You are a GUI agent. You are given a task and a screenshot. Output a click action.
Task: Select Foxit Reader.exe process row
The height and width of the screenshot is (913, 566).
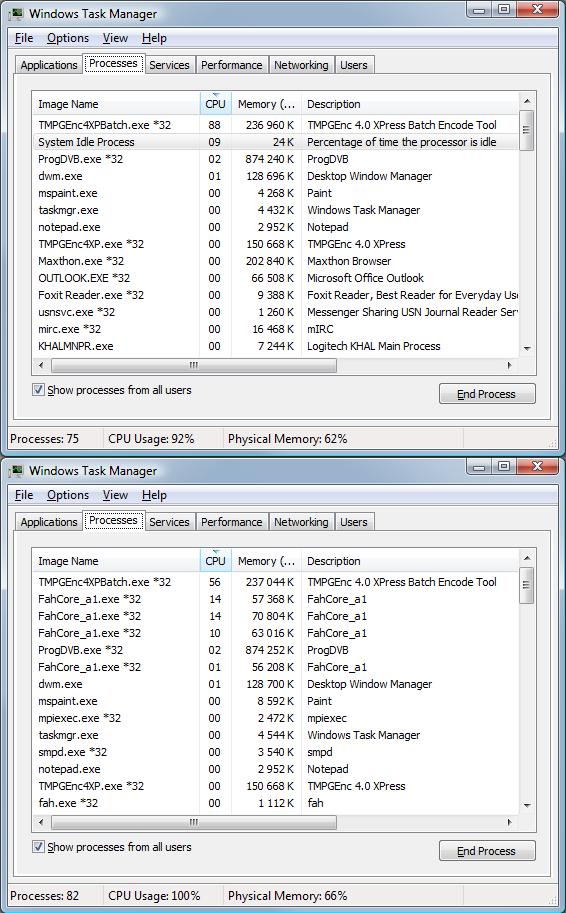pos(275,295)
